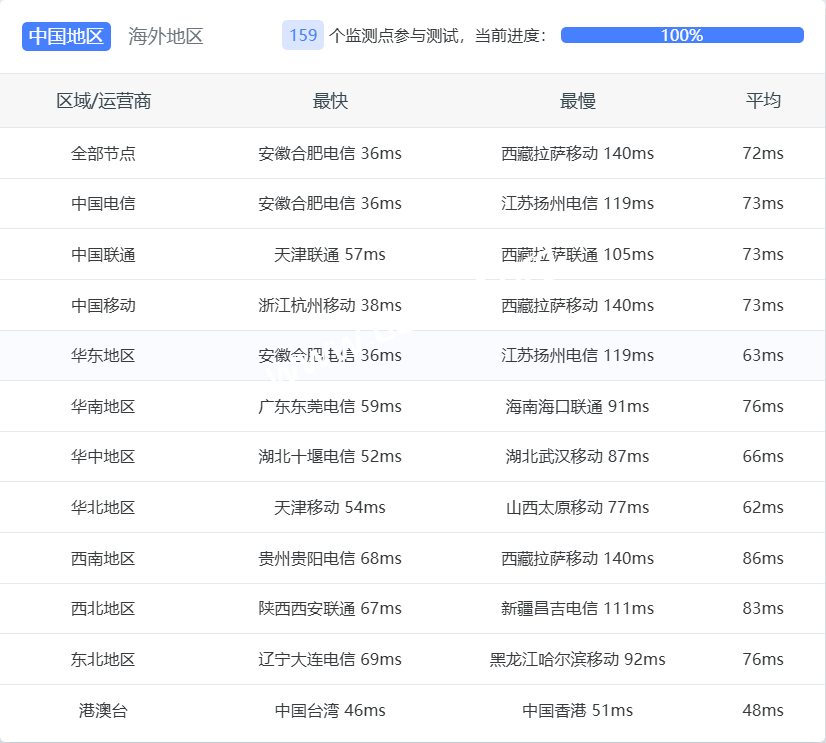Select the 最慢 column header
This screenshot has width=826, height=743.
pyautogui.click(x=577, y=101)
